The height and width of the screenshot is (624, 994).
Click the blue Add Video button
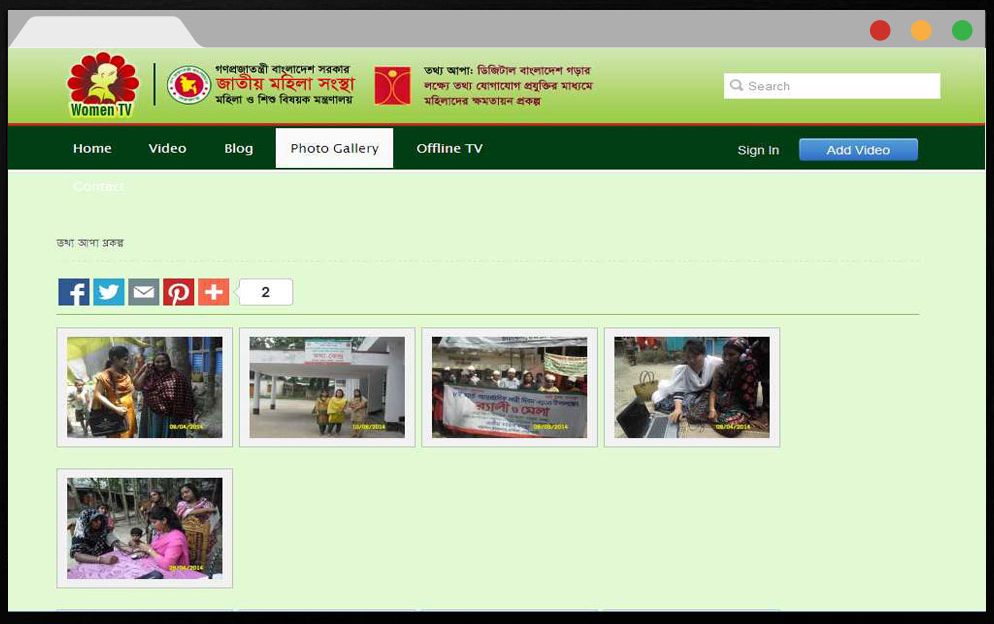[858, 150]
